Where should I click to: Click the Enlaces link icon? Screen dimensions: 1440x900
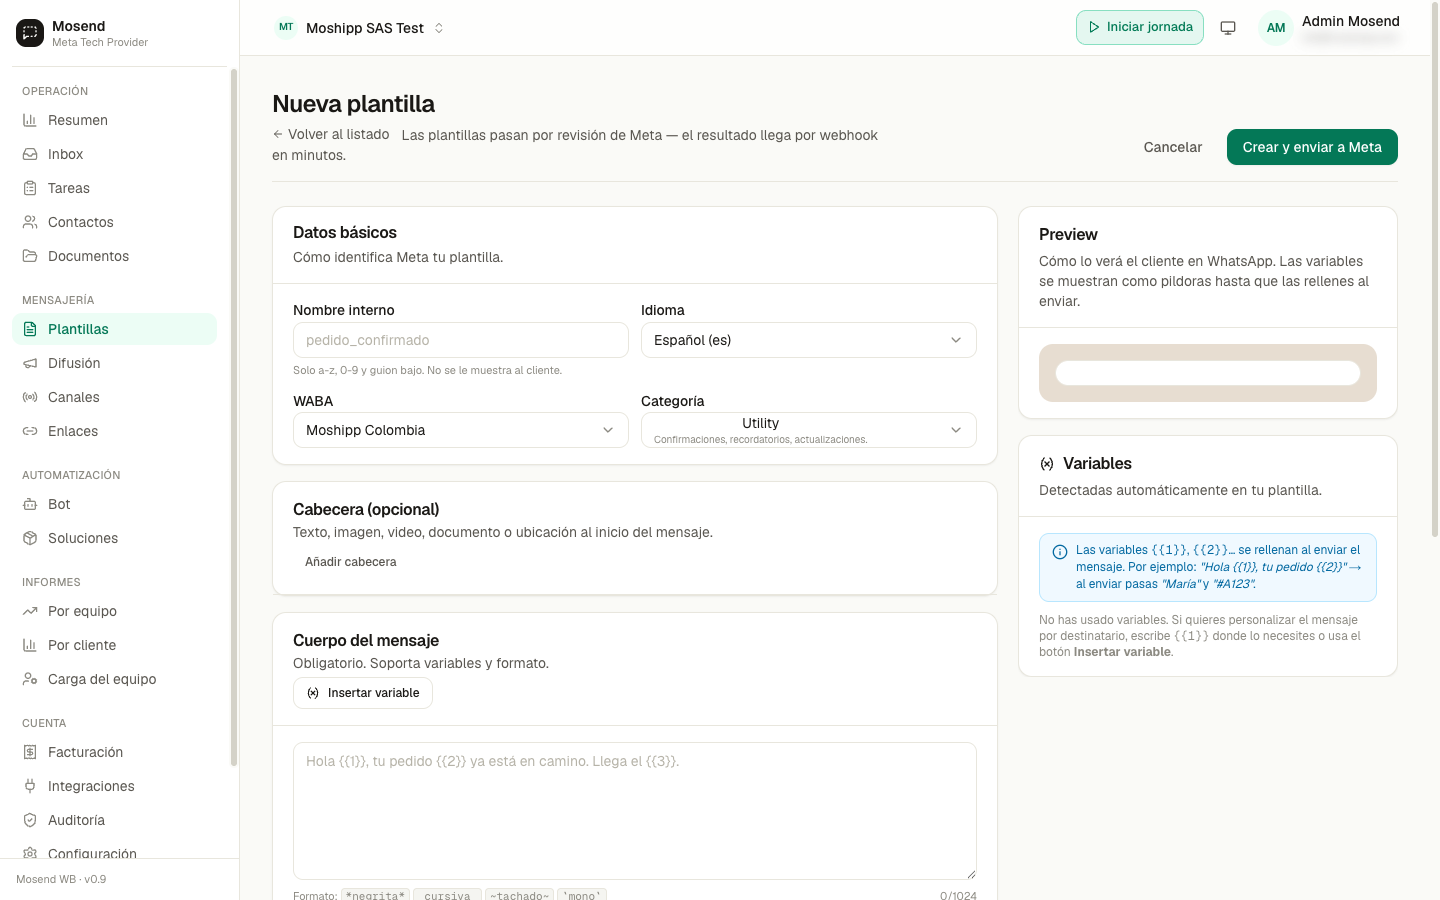click(30, 431)
